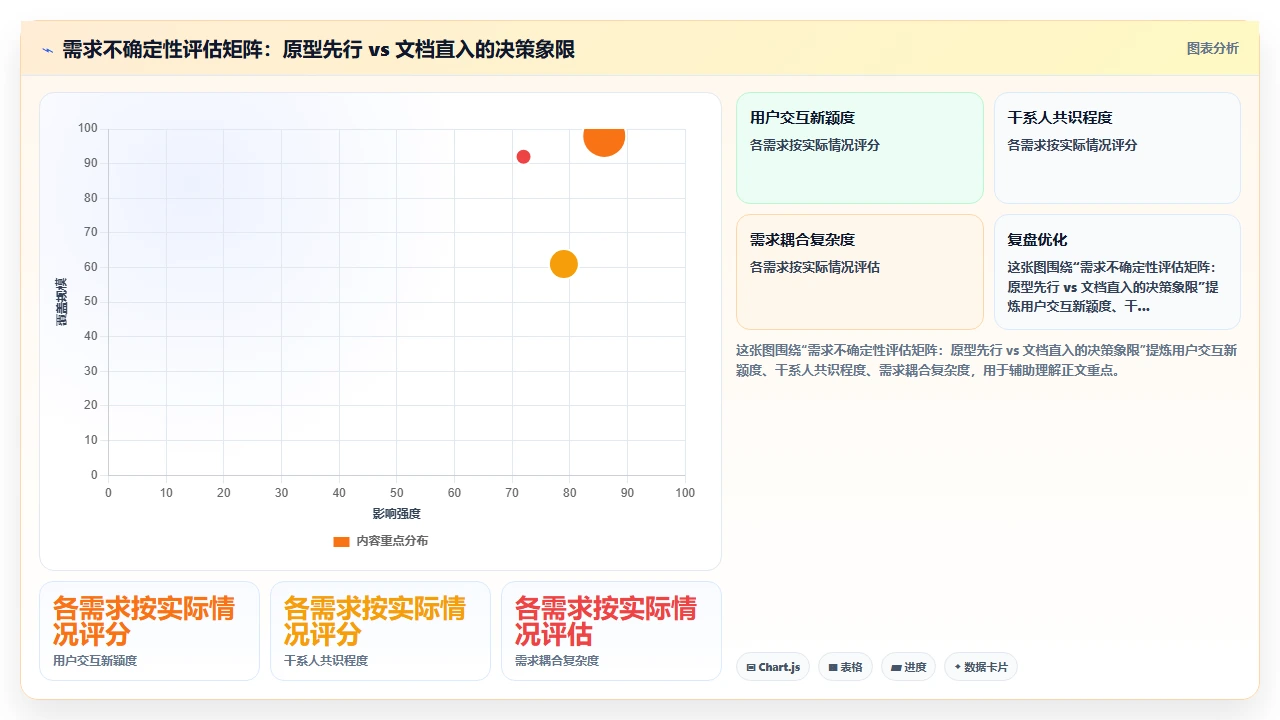Viewport: 1280px width, 720px height.
Task: Click the 内容重点分布 legend text
Action: (x=392, y=541)
